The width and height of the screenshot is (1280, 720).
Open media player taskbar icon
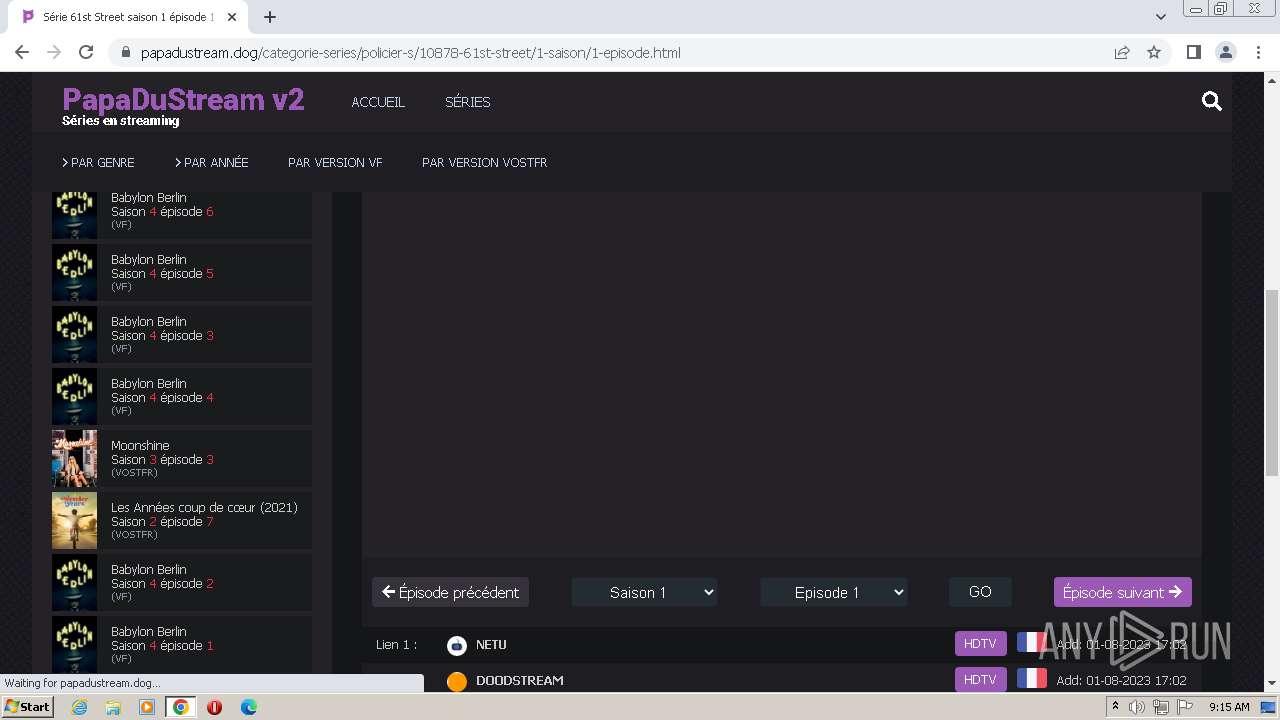tap(147, 707)
